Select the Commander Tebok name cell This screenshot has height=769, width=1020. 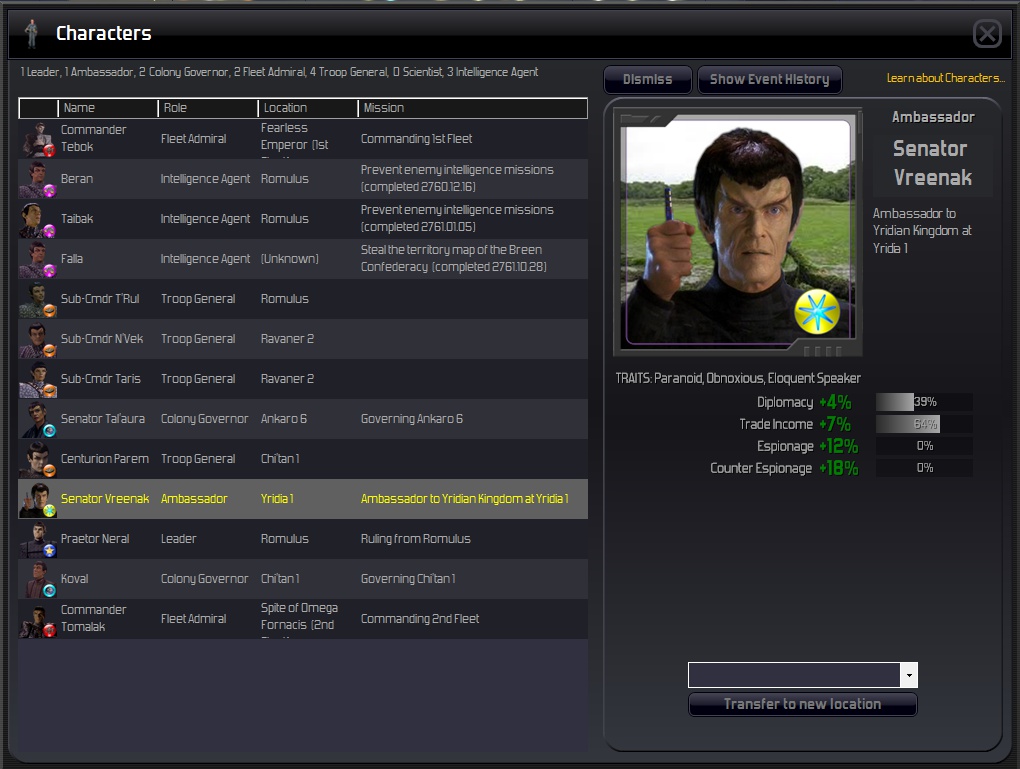(94, 139)
